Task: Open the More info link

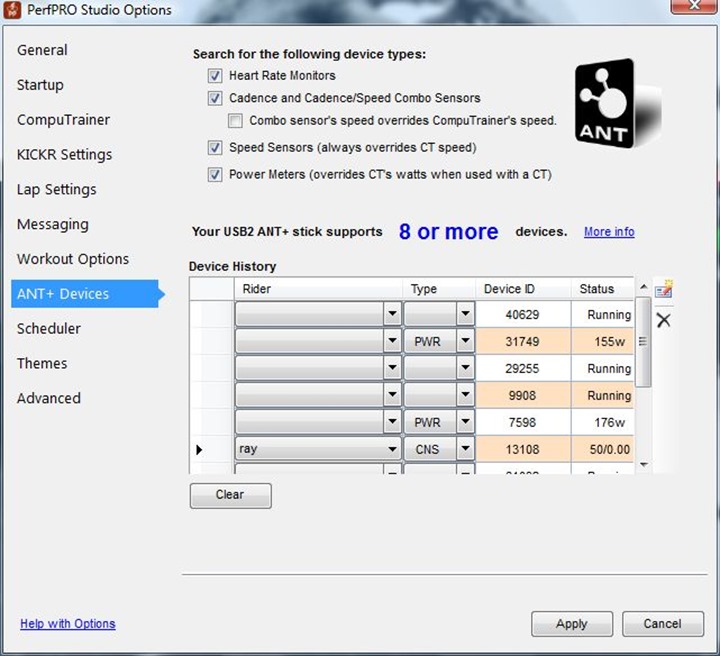Action: pyautogui.click(x=609, y=232)
